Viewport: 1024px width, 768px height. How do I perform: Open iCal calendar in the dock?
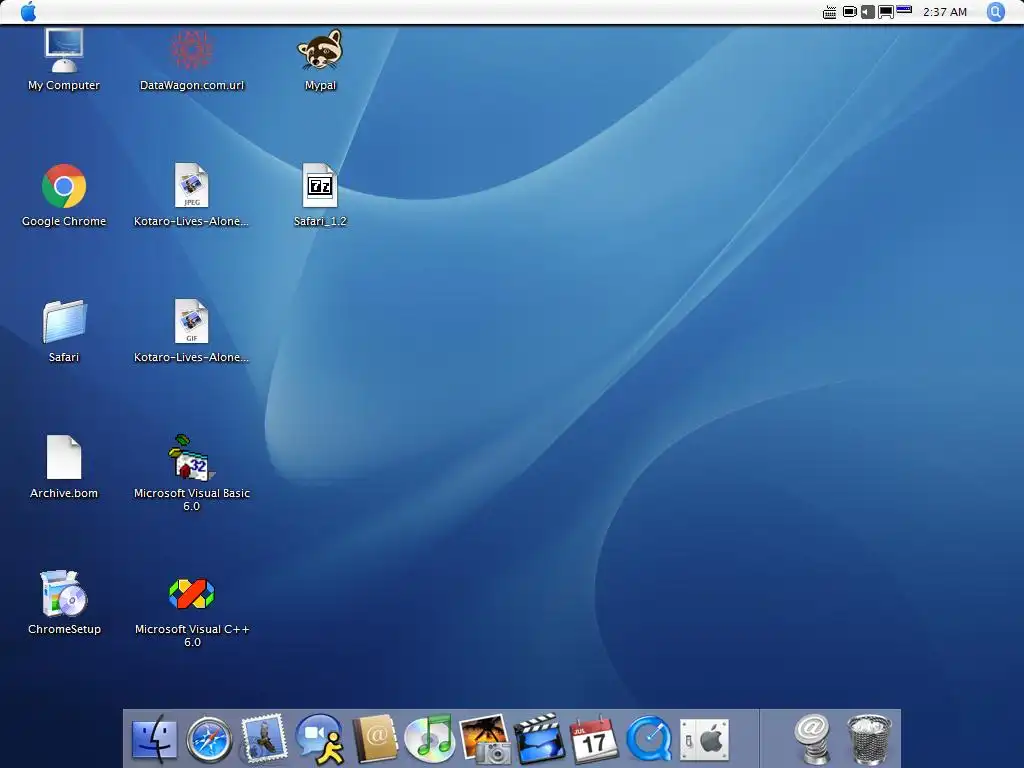click(x=594, y=739)
